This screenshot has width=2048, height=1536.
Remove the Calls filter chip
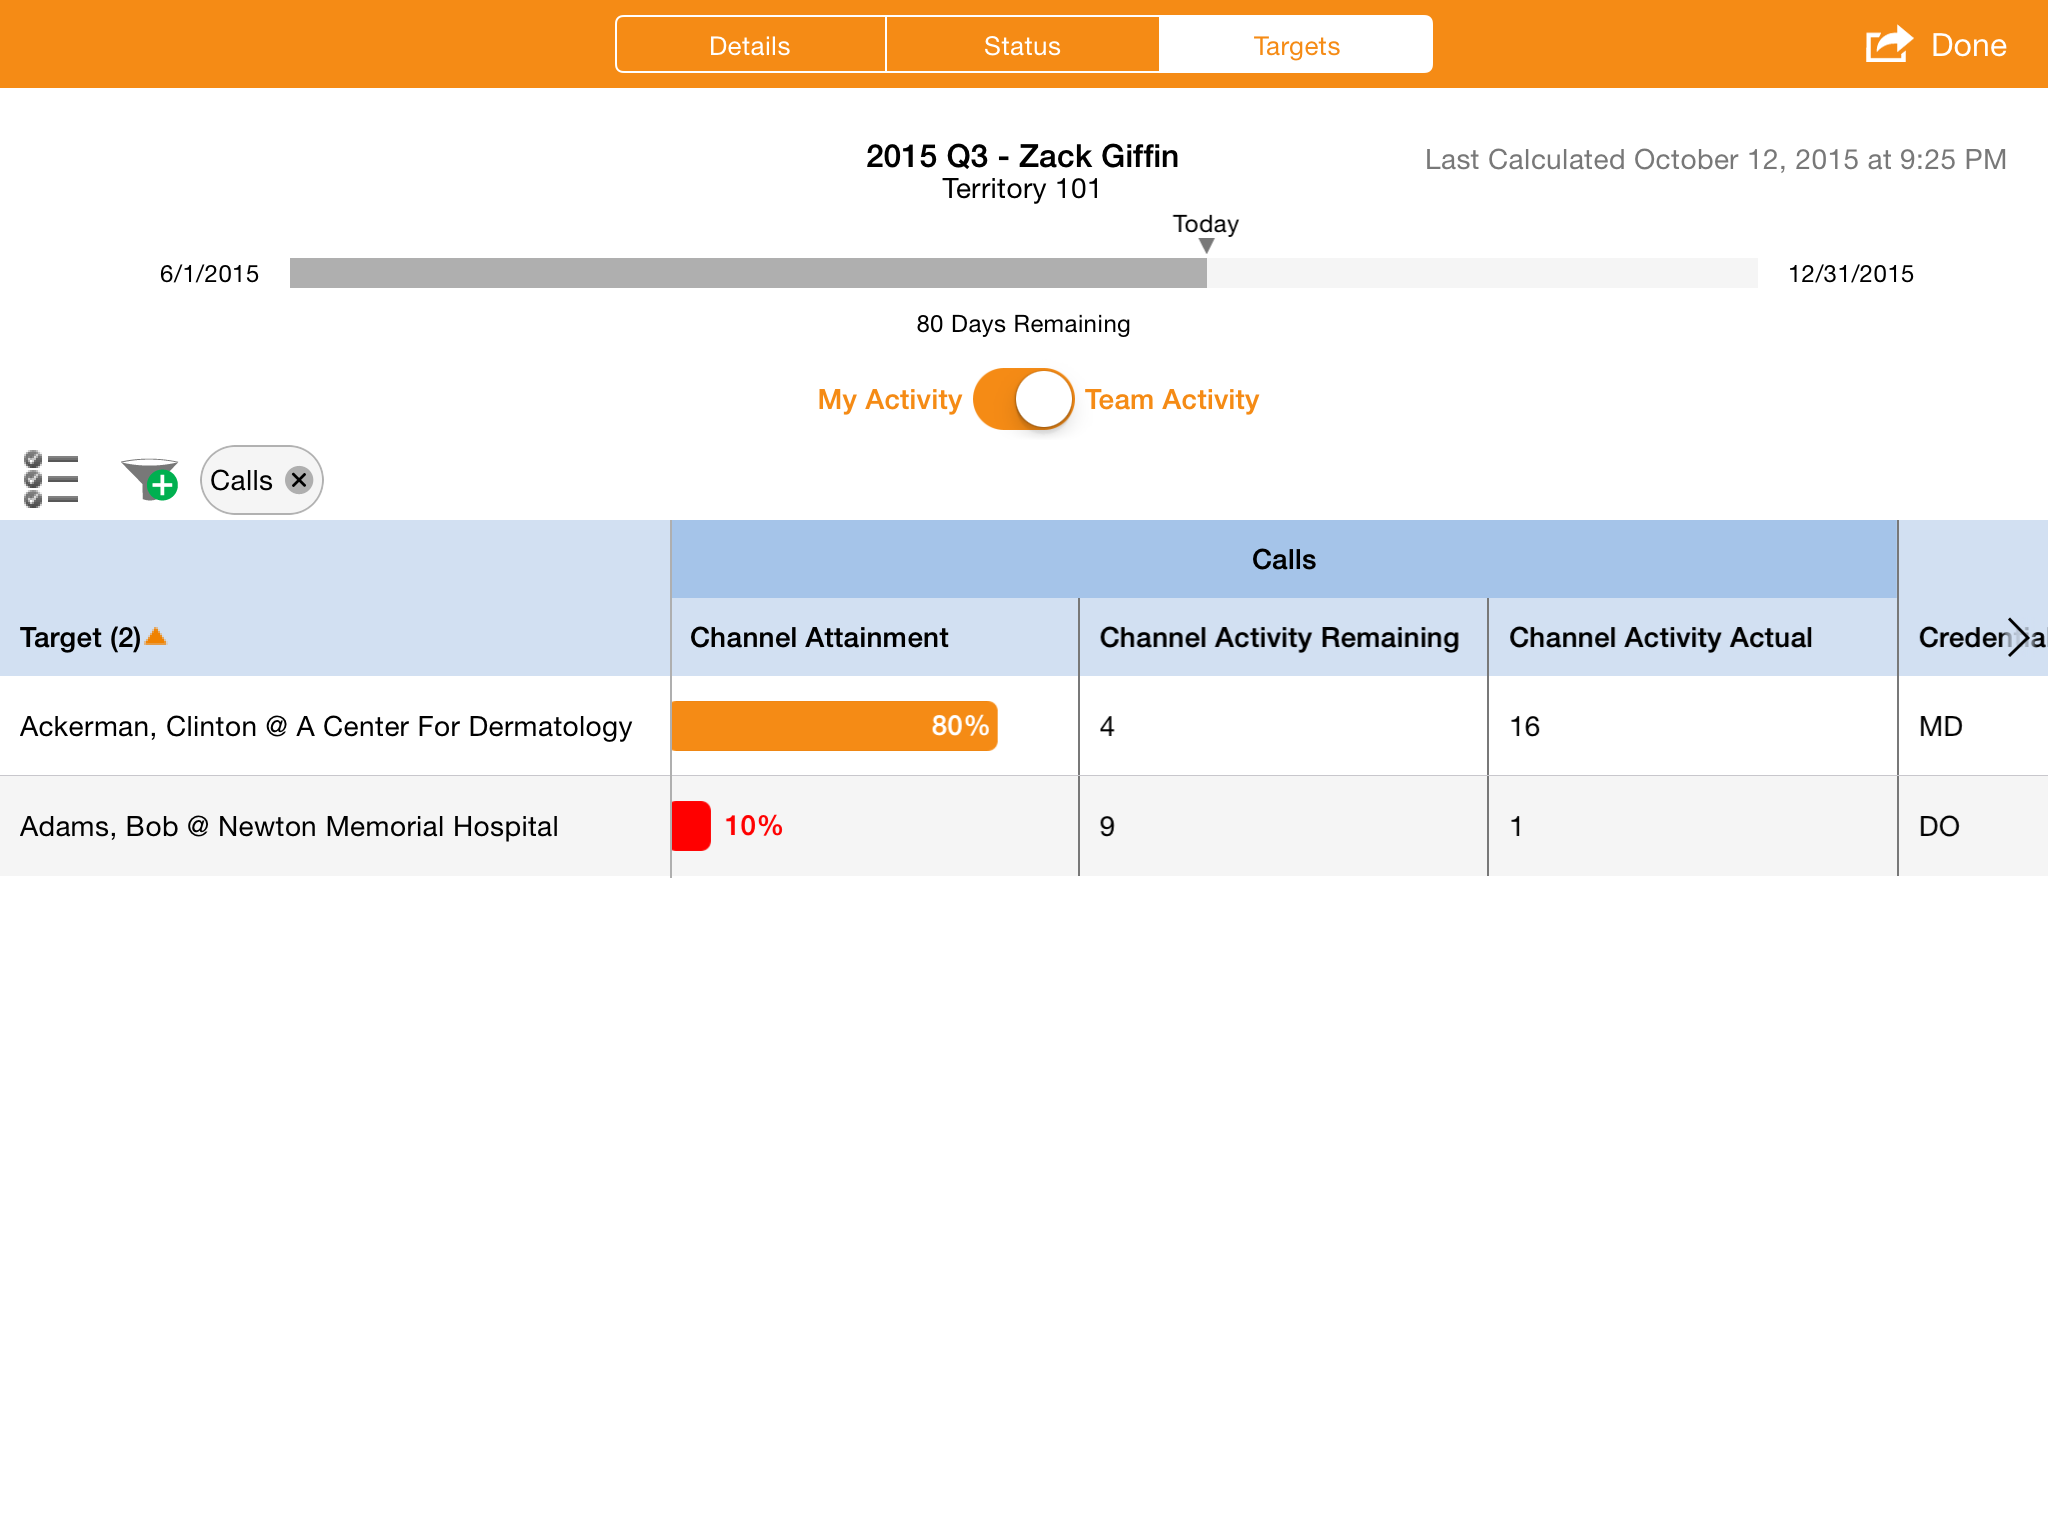pos(299,480)
